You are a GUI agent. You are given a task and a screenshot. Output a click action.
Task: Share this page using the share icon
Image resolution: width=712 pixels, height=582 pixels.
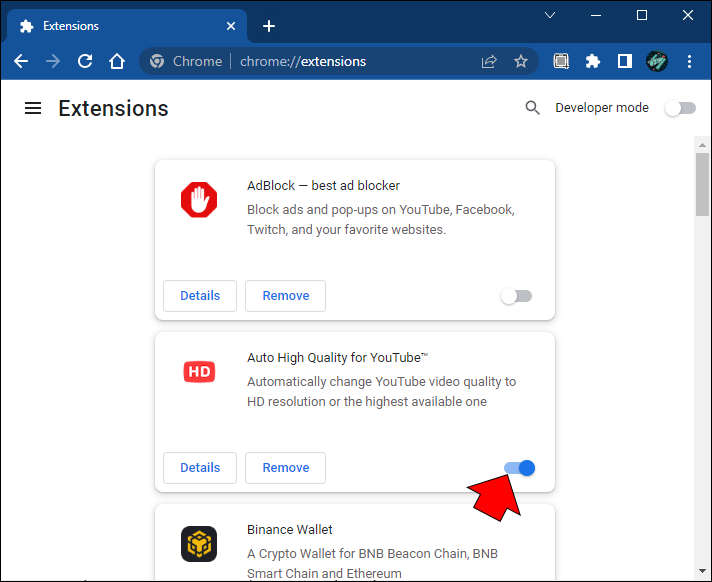click(489, 61)
